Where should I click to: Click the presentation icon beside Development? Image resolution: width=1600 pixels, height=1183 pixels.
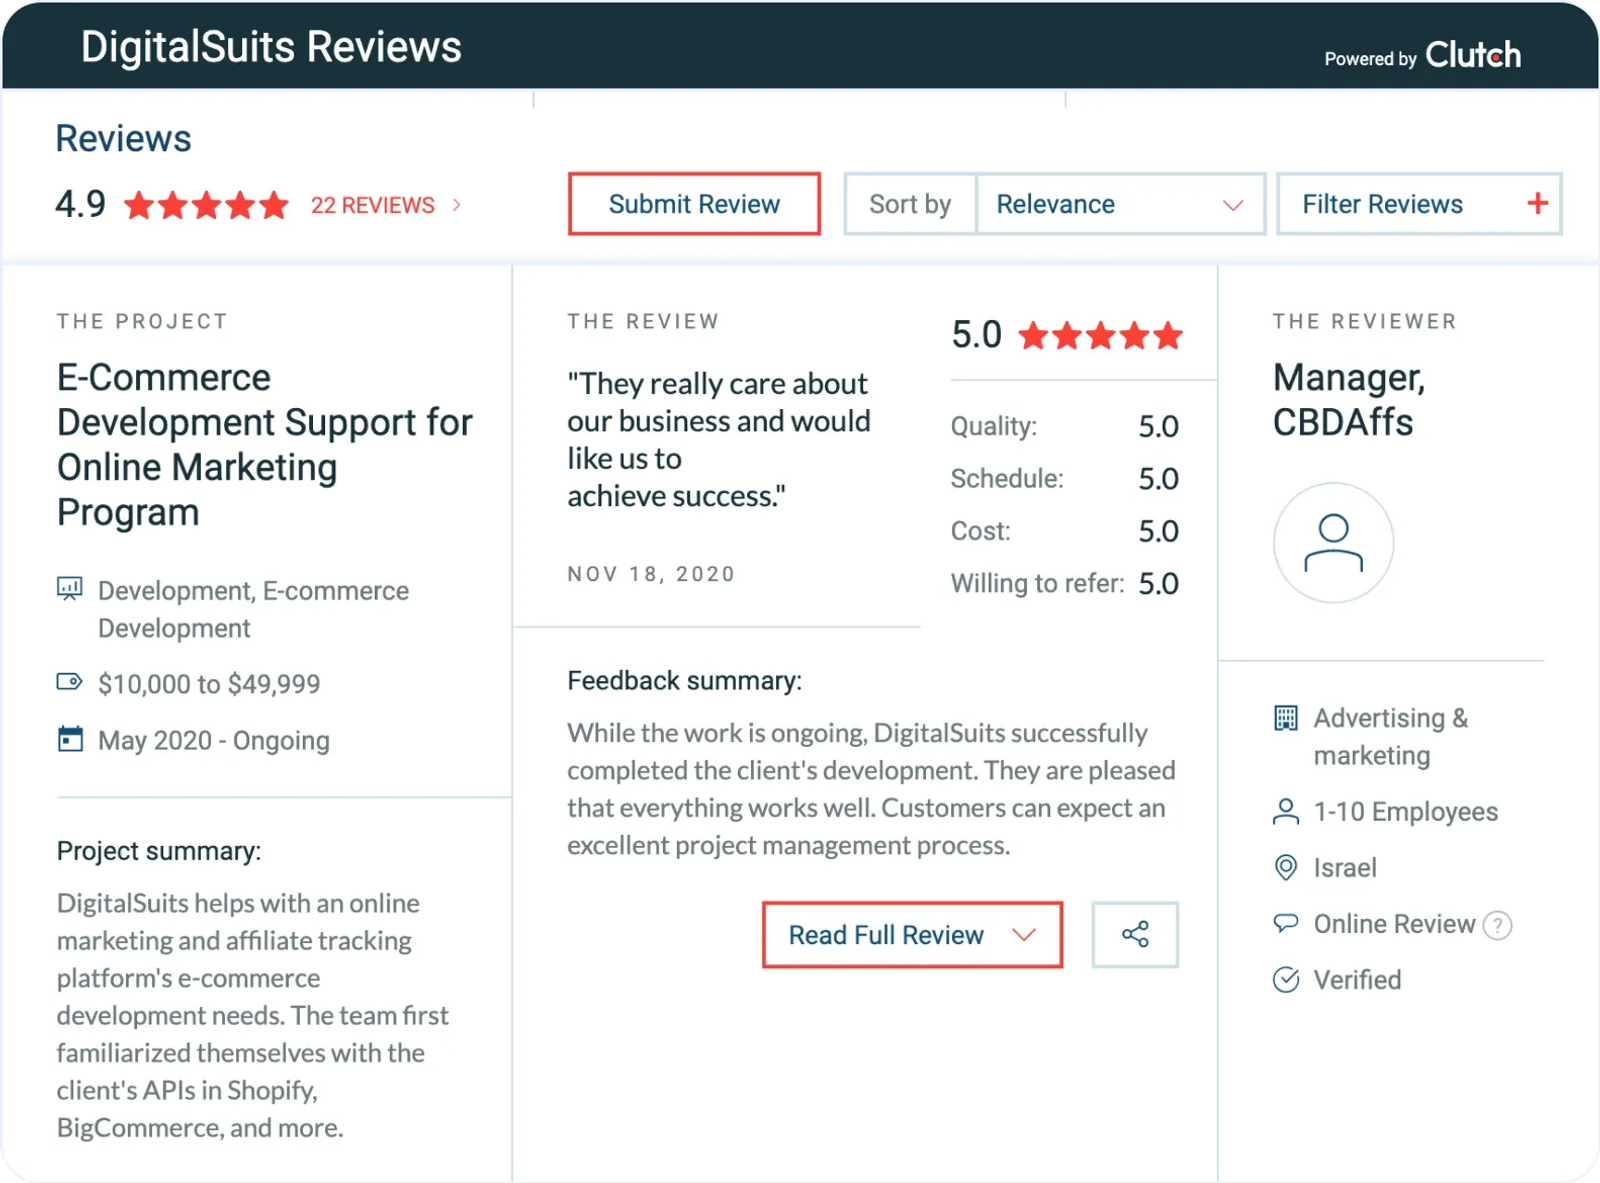pos(69,588)
